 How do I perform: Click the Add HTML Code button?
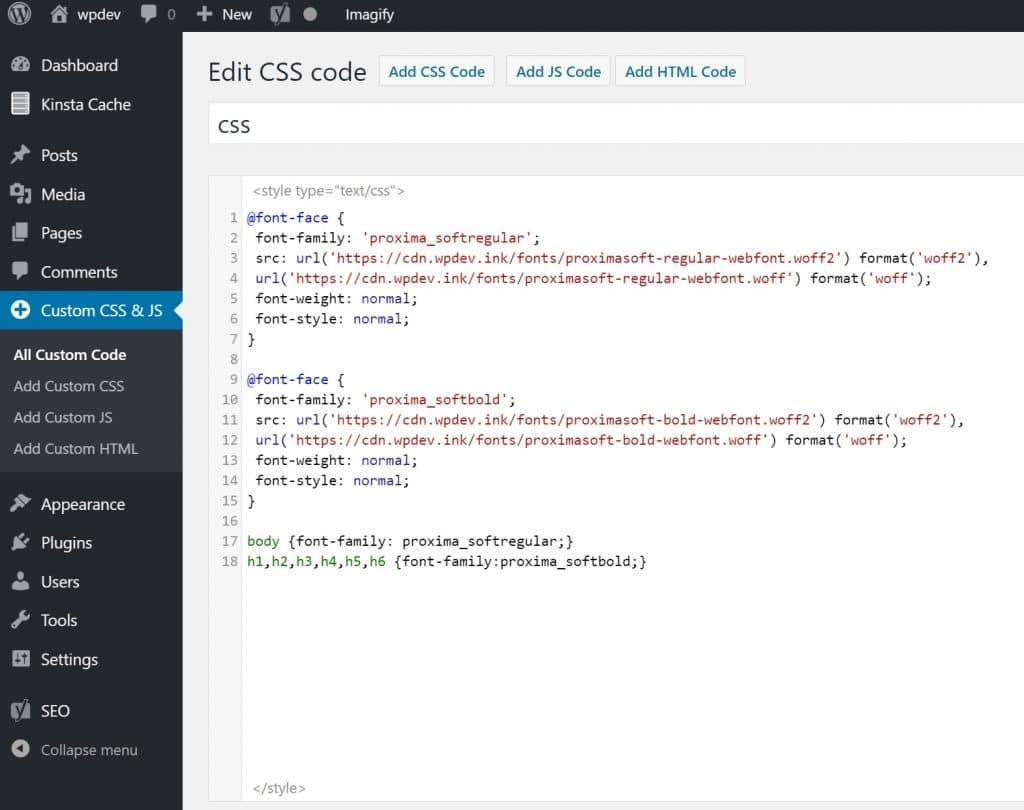pyautogui.click(x=680, y=71)
